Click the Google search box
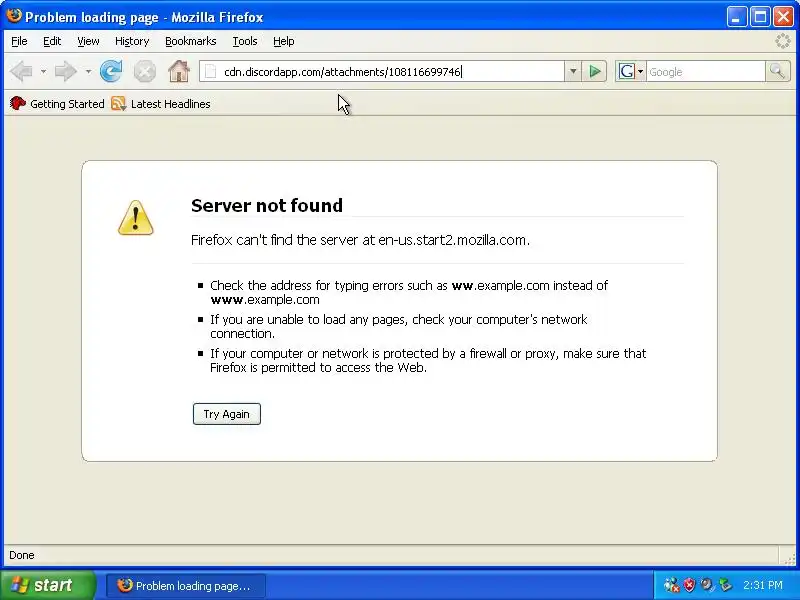This screenshot has width=800, height=600. click(x=706, y=72)
